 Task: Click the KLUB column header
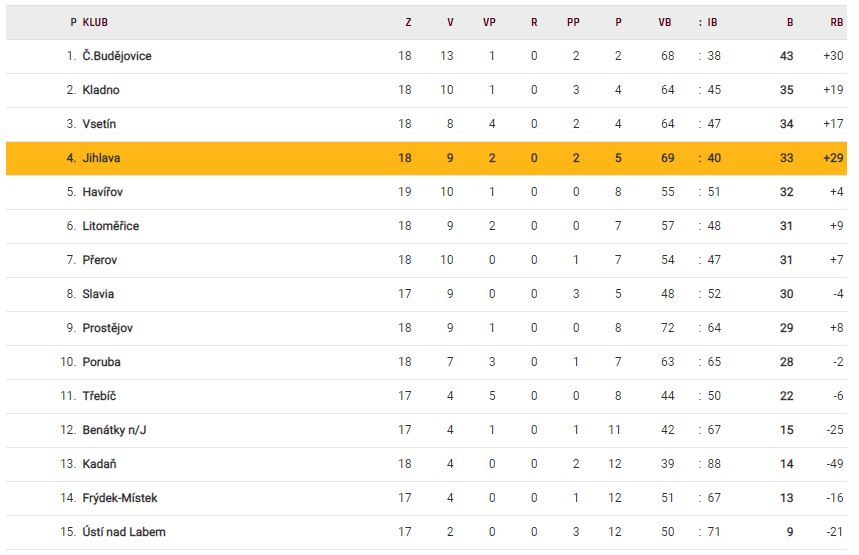coord(96,21)
